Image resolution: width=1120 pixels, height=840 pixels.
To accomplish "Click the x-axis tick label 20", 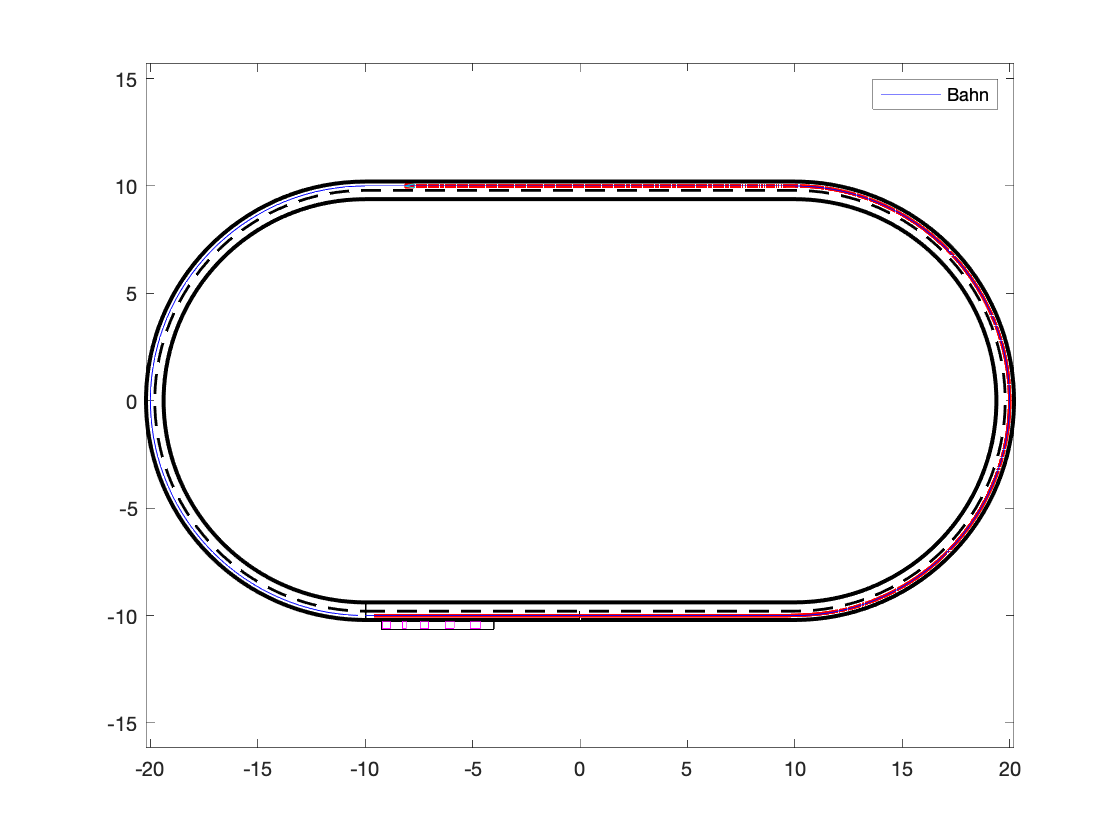I will [1009, 769].
